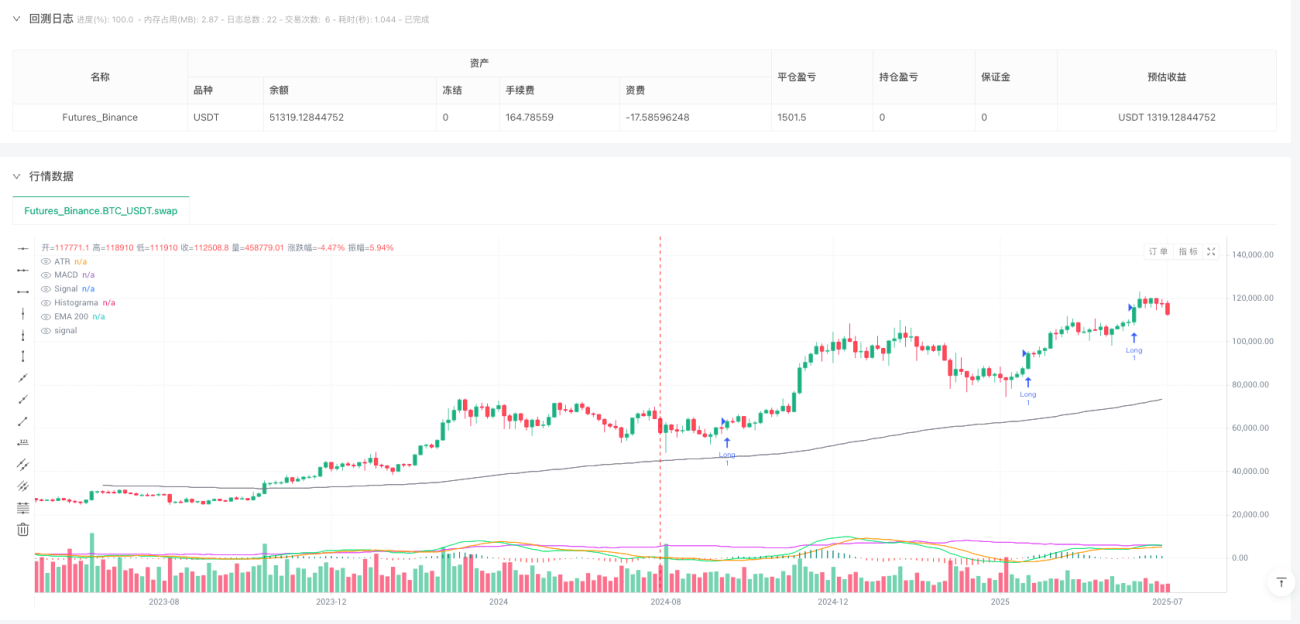Open the 指标 indicators button
This screenshot has width=1300, height=624.
pos(1187,252)
